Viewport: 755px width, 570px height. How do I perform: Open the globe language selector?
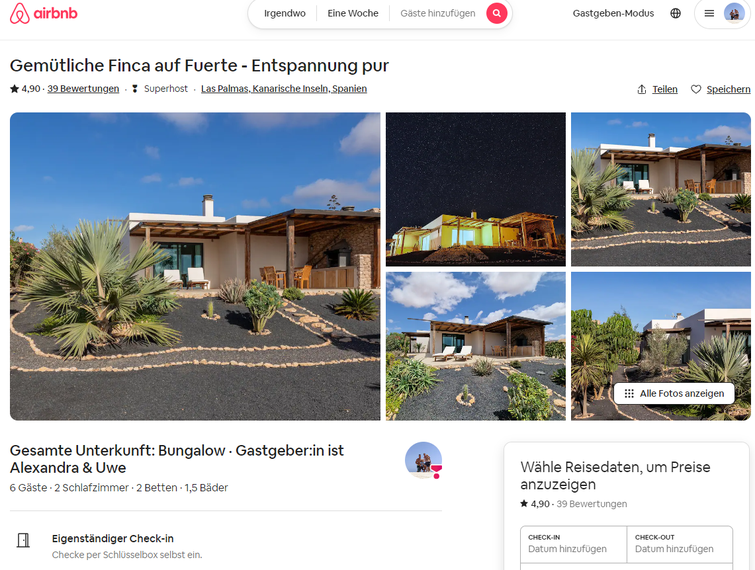pyautogui.click(x=676, y=13)
